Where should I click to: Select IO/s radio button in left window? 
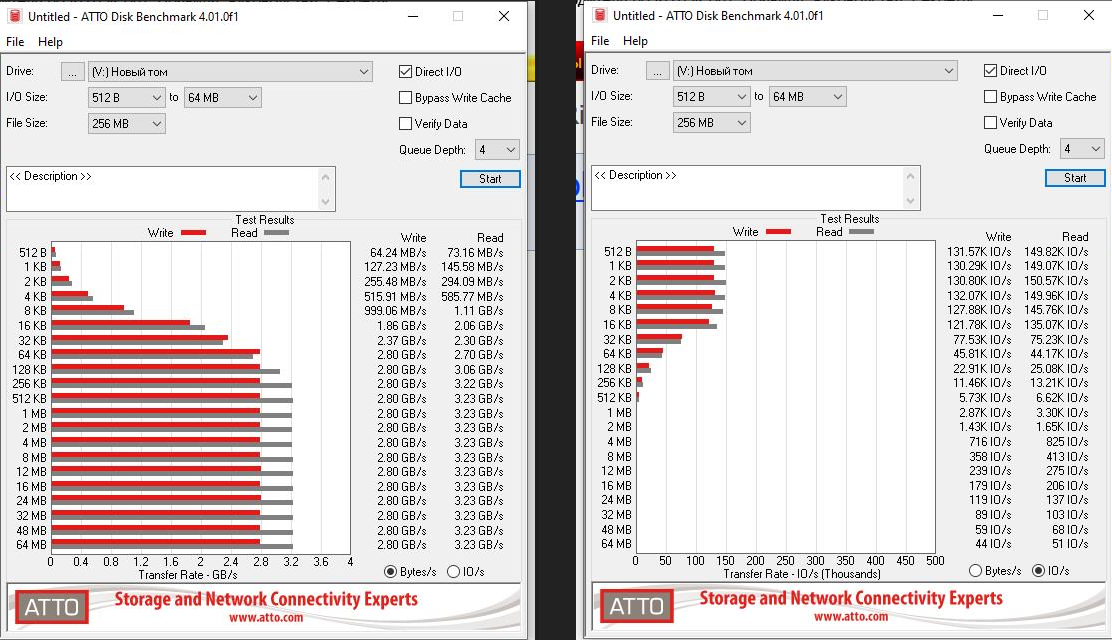pos(454,572)
